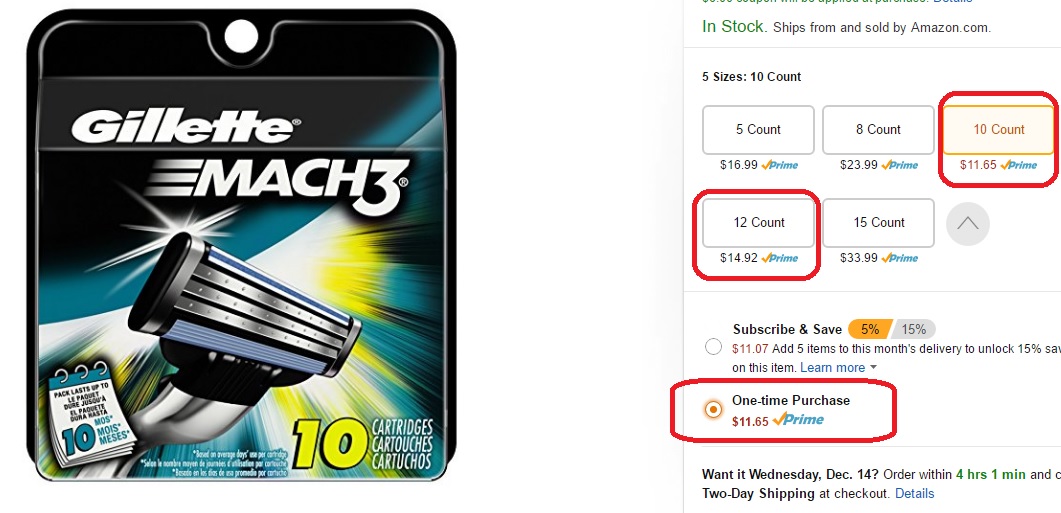Click the orange 5% savings badge
The width and height of the screenshot is (1061, 513).
pyautogui.click(x=869, y=329)
